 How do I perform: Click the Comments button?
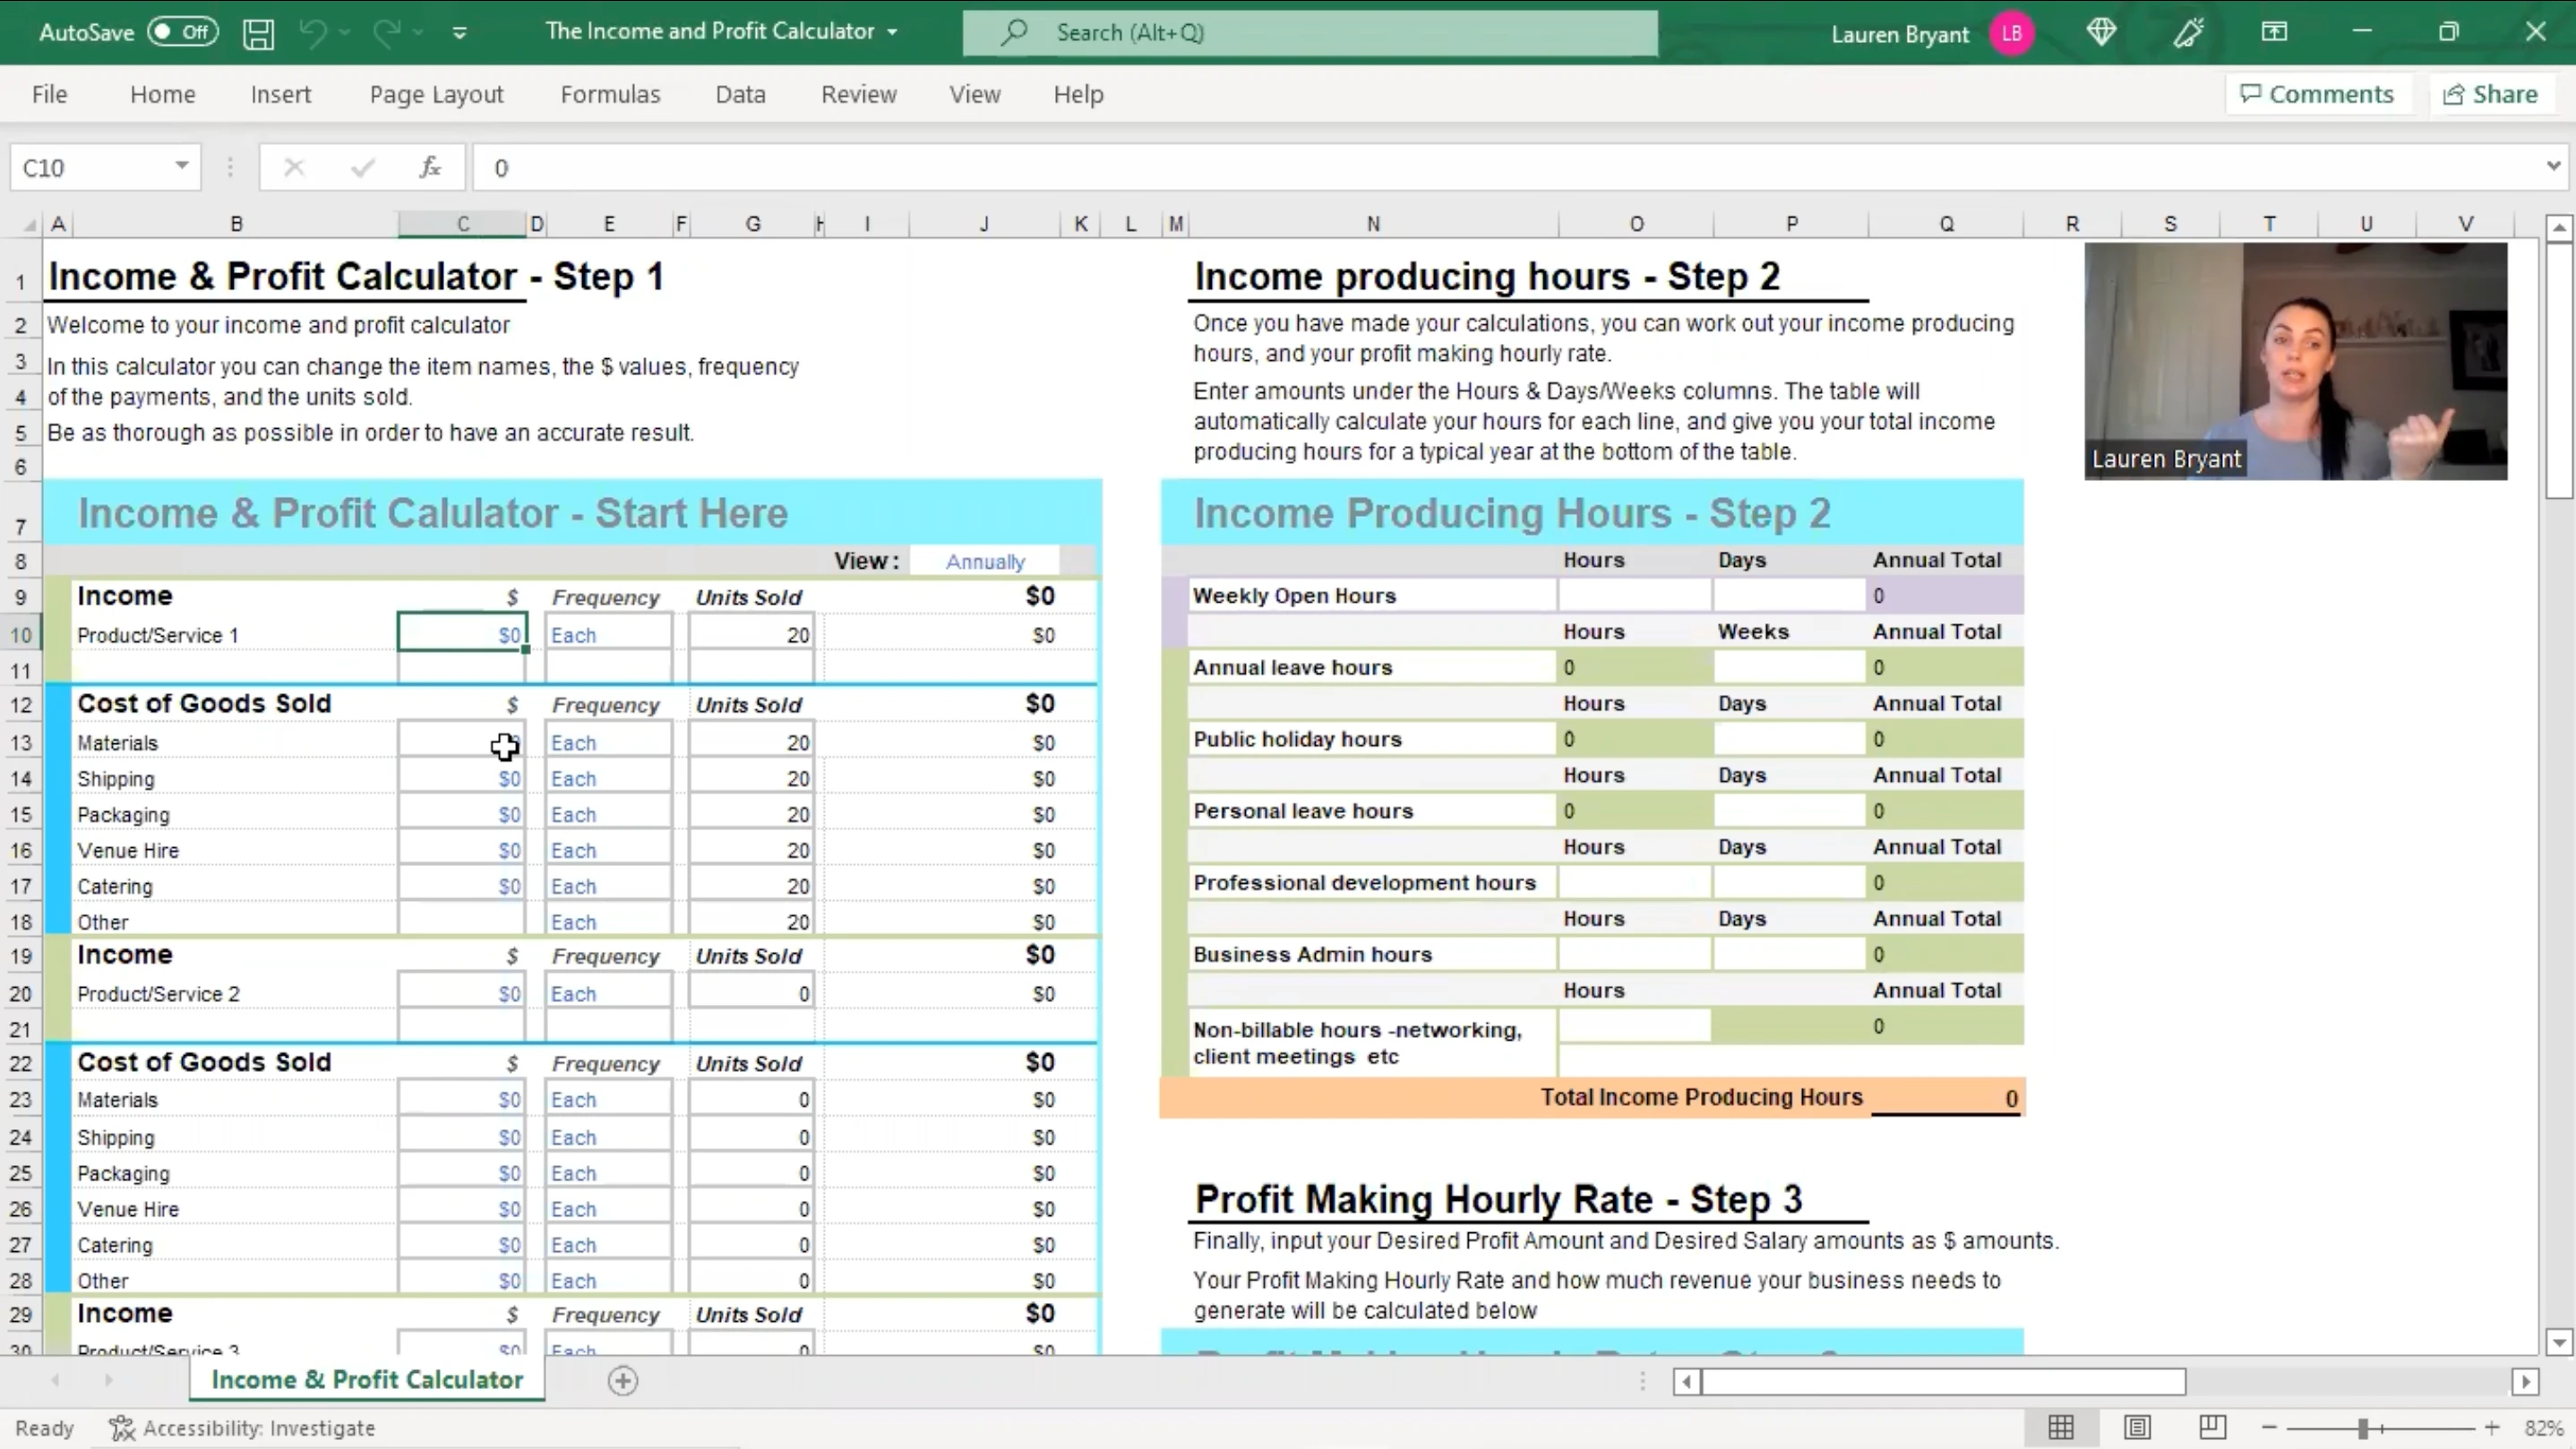pos(2317,94)
